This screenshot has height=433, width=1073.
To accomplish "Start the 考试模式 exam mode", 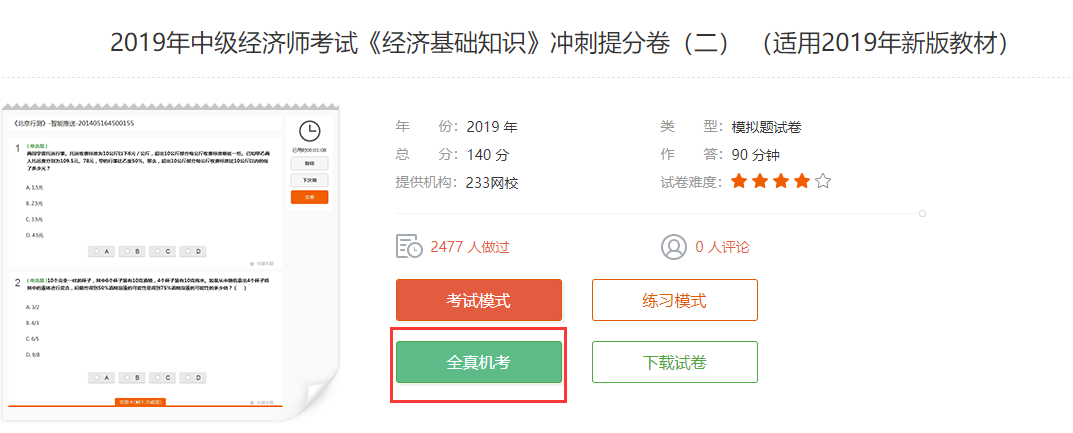I will (479, 300).
